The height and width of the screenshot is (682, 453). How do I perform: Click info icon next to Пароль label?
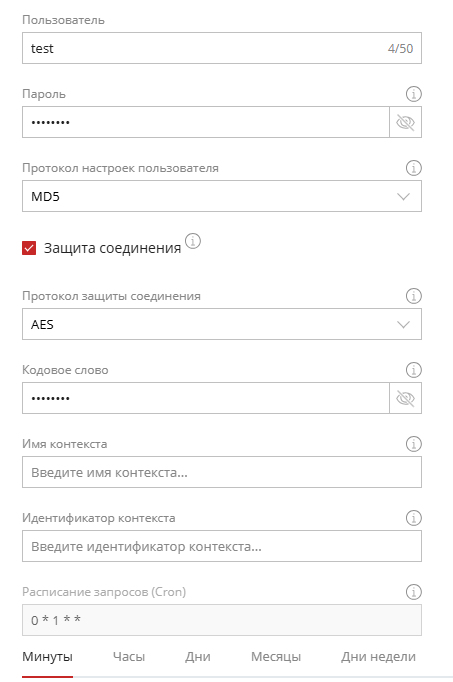(x=413, y=94)
